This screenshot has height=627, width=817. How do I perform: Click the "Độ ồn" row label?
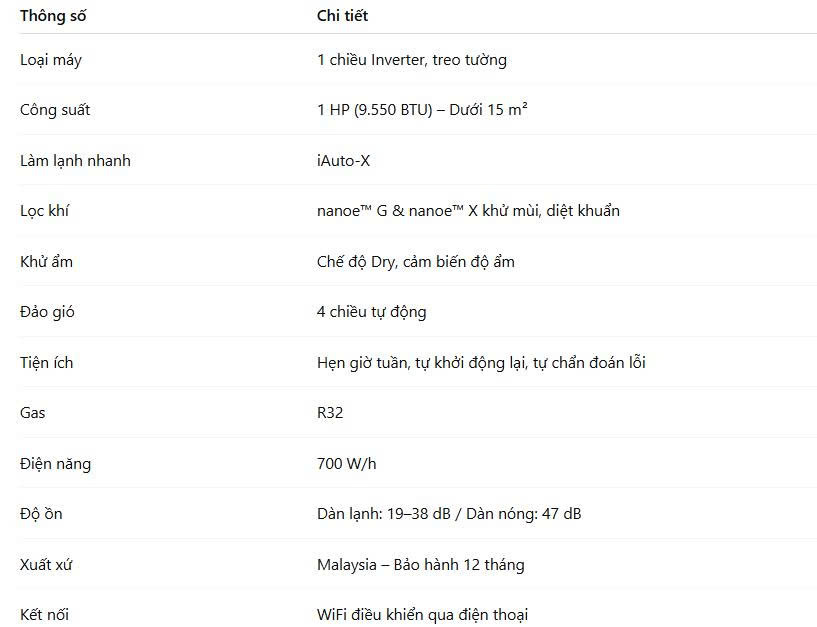pos(41,514)
